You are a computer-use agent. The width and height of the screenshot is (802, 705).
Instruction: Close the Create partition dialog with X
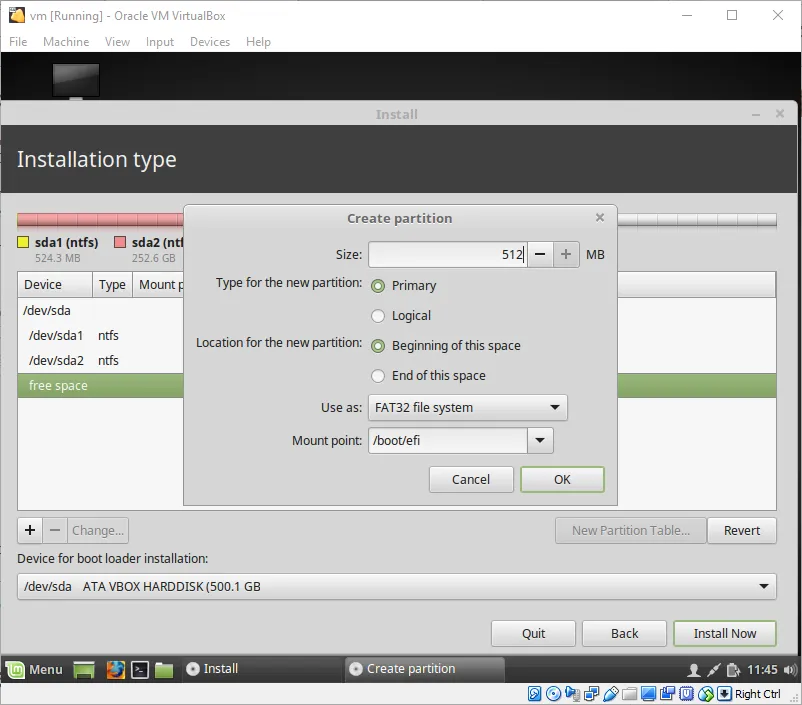pyautogui.click(x=600, y=218)
